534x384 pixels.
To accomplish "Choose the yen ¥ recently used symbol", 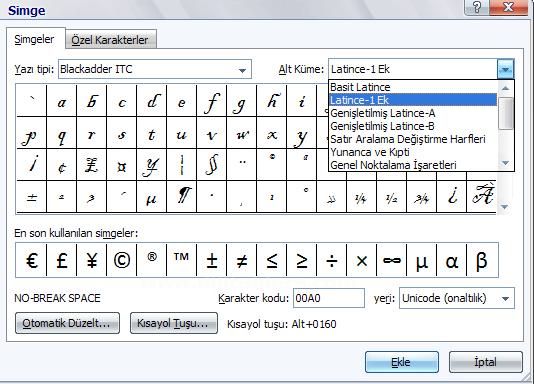I will (92, 260).
